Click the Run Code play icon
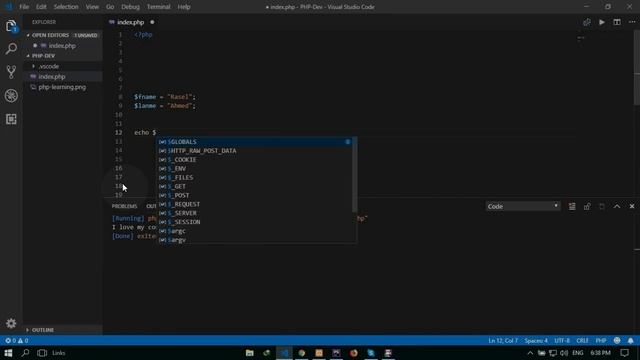640x360 pixels. click(x=602, y=22)
